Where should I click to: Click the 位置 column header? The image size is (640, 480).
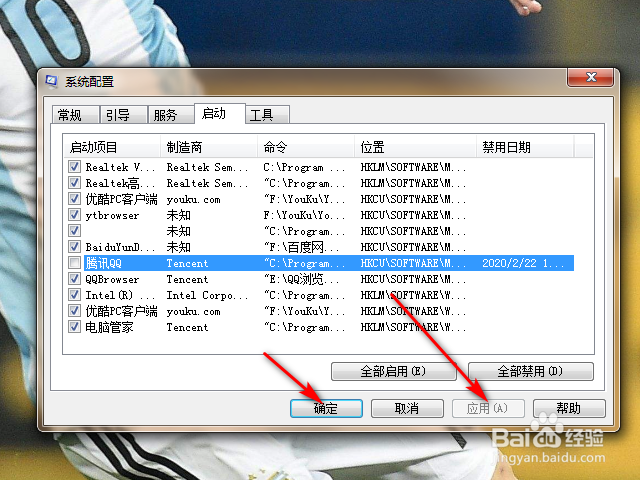tap(416, 147)
